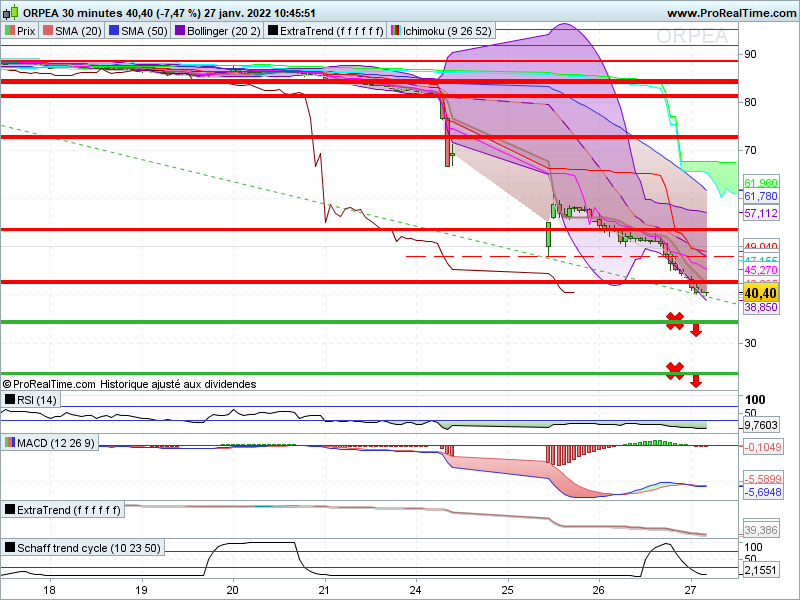Click the www.ProRealTime.com link
This screenshot has width=800, height=600.
732,13
